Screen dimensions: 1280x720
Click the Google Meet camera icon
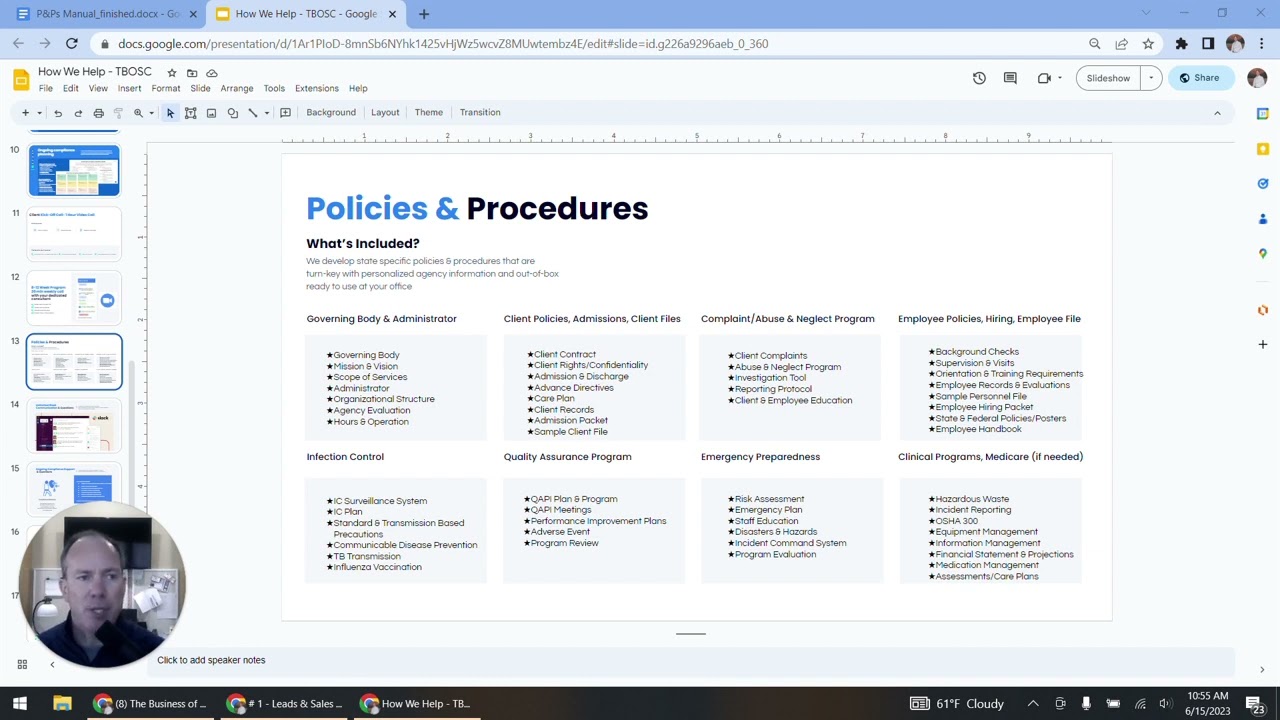(1044, 78)
